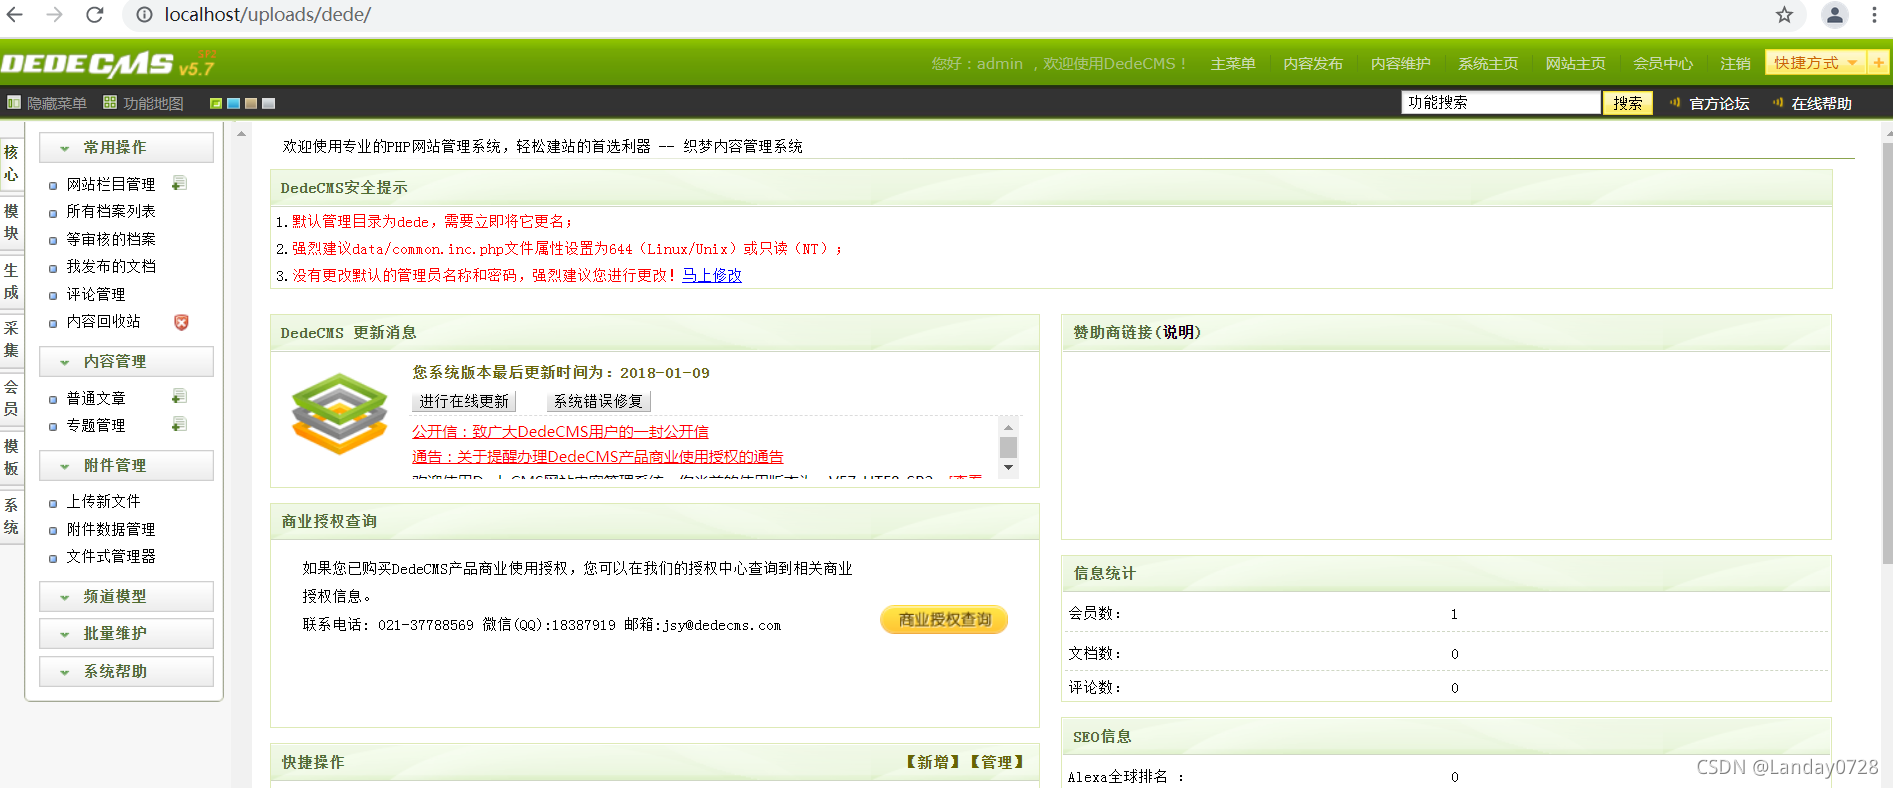
Task: Select the gray skin color swatch
Action: coord(268,103)
